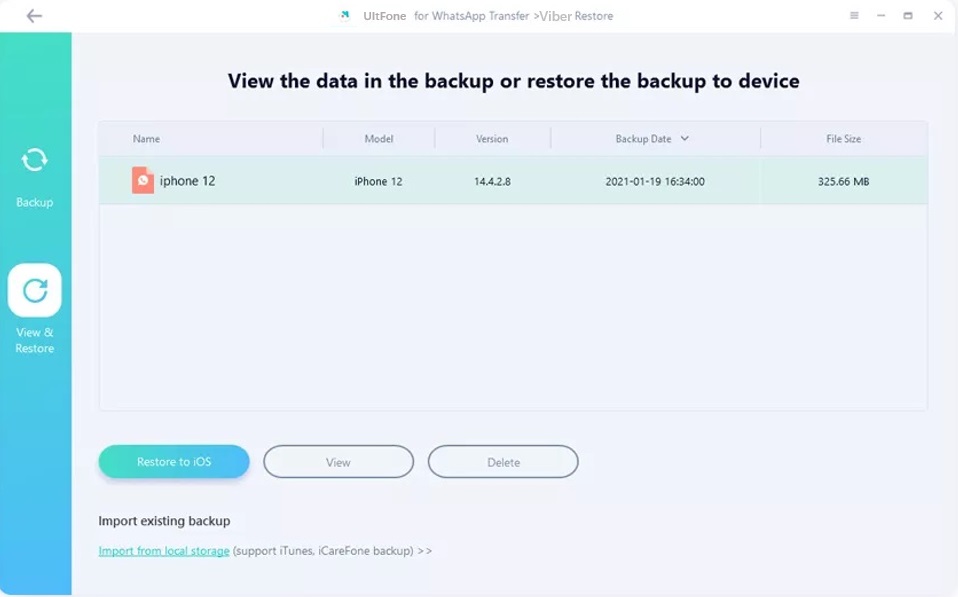Open the hamburger menu icon
The image size is (958, 597).
pyautogui.click(x=854, y=15)
